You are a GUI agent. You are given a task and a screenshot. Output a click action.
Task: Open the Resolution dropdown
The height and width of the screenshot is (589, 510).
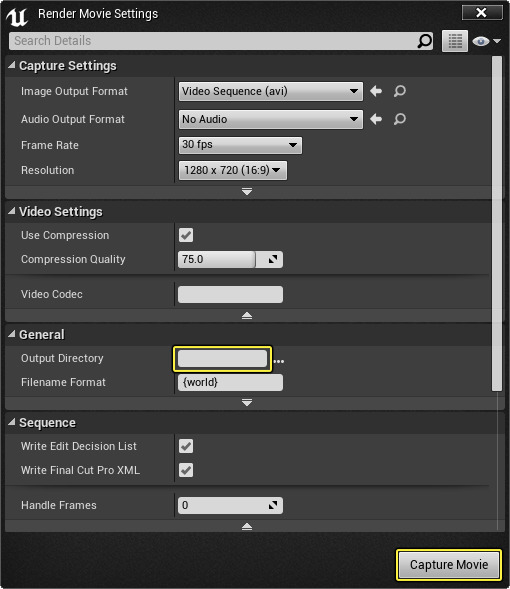point(233,170)
